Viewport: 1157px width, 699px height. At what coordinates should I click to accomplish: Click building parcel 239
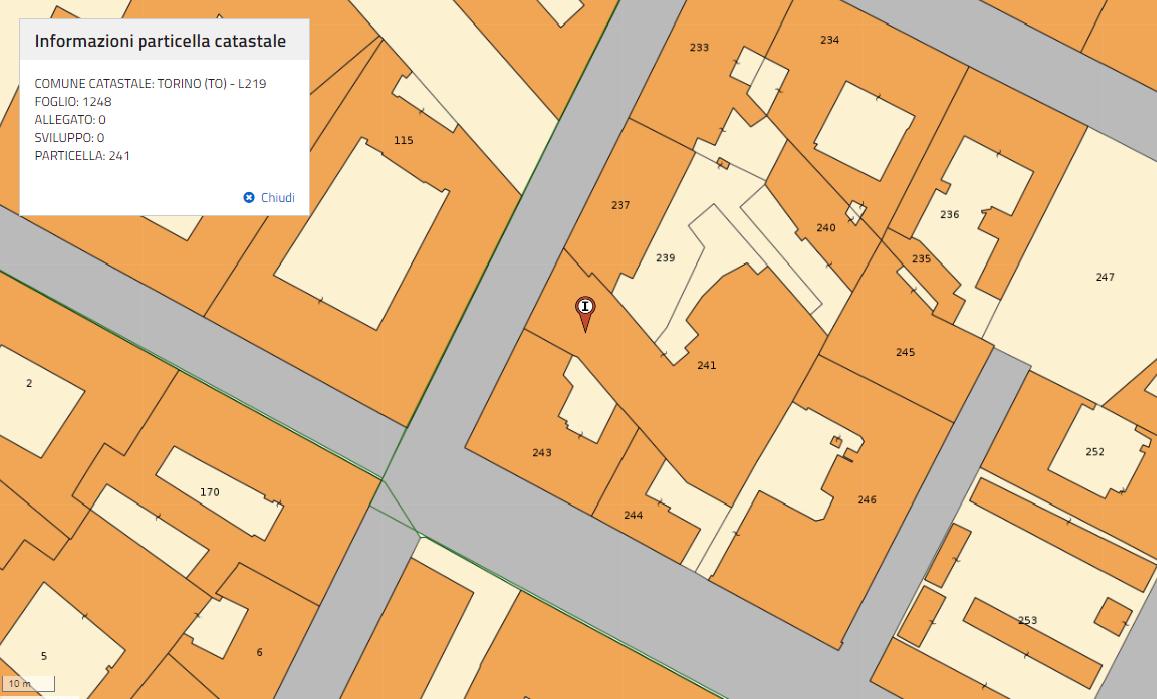click(665, 257)
